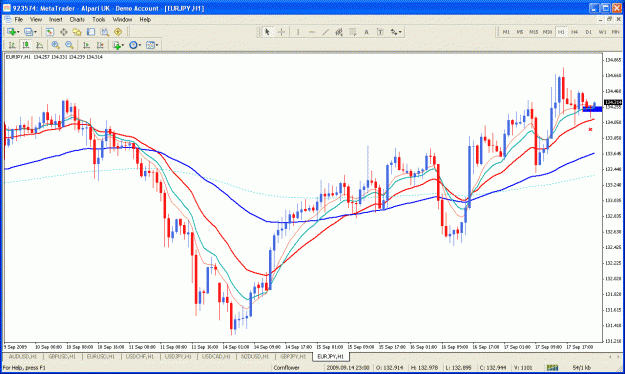
Task: Draw a horizontal line tool
Action: click(312, 32)
